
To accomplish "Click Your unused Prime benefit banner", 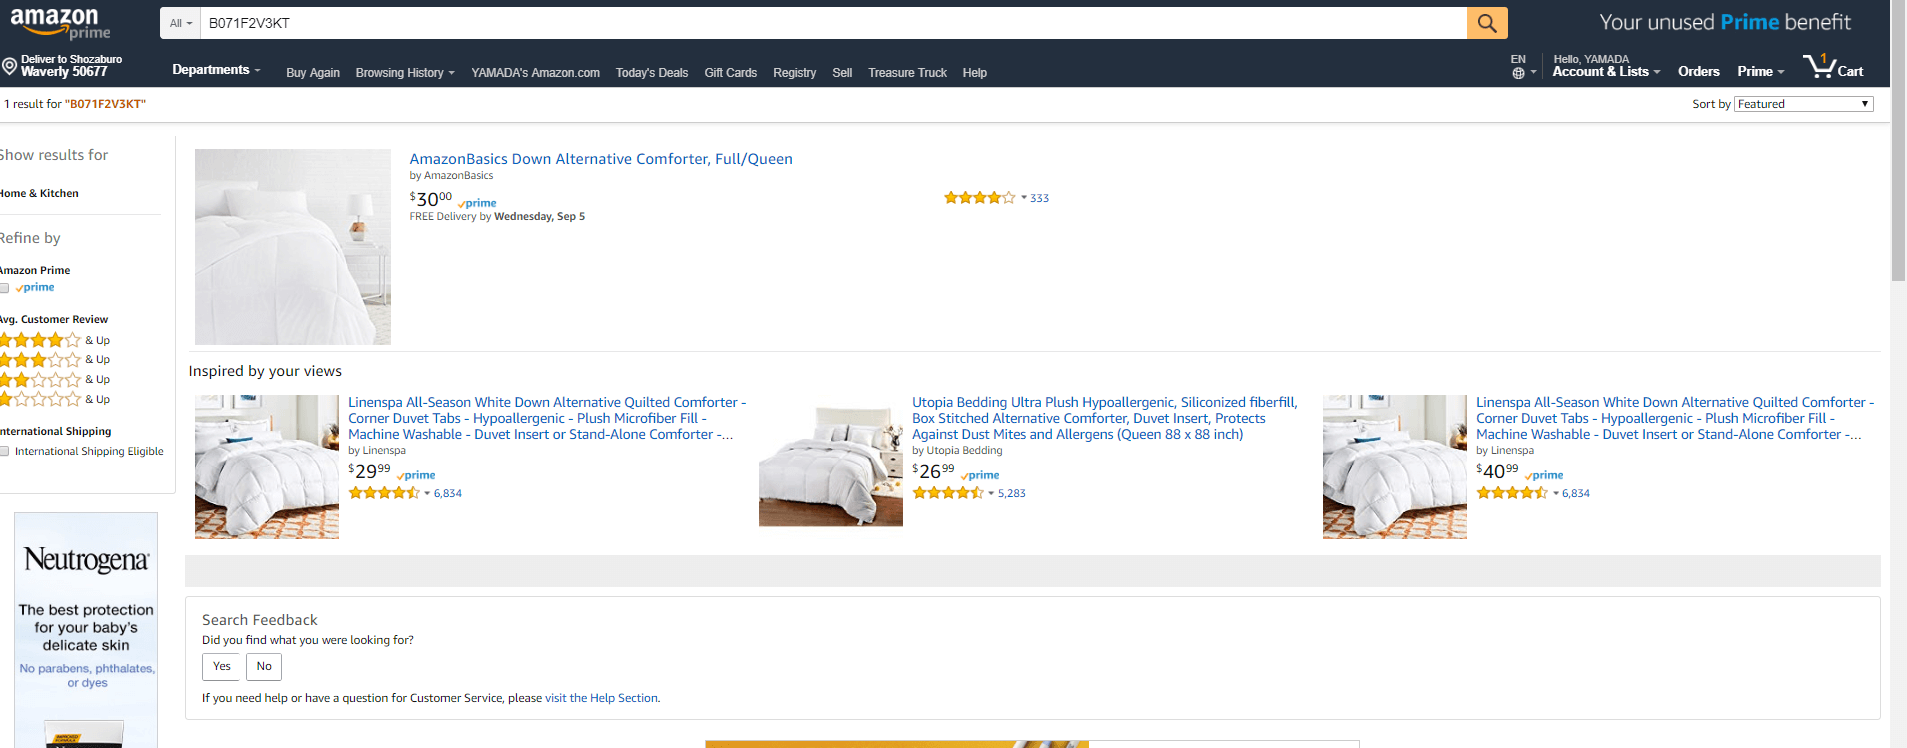I will tap(1725, 22).
